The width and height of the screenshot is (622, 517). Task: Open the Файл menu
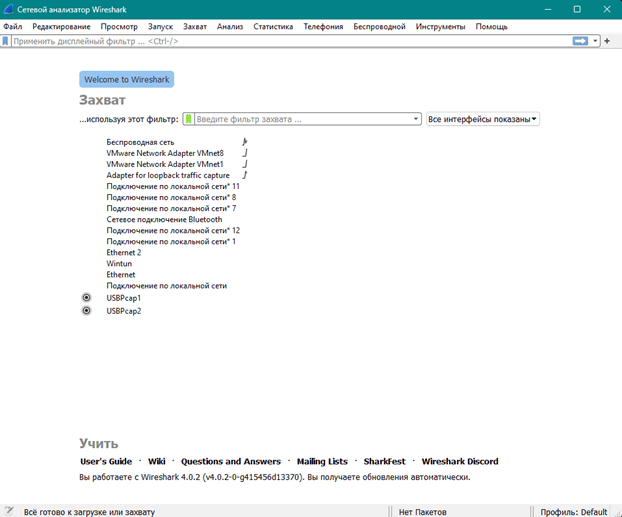point(13,27)
